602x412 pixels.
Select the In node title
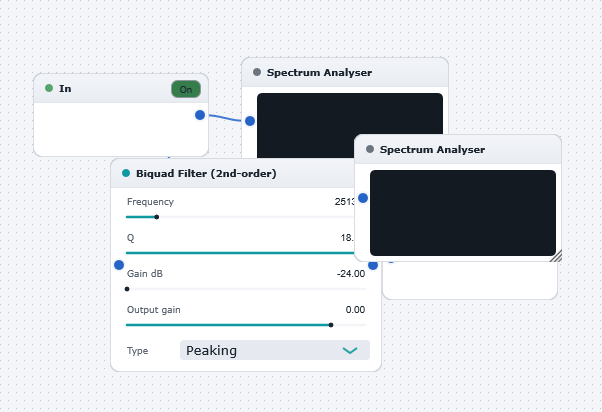click(x=65, y=89)
